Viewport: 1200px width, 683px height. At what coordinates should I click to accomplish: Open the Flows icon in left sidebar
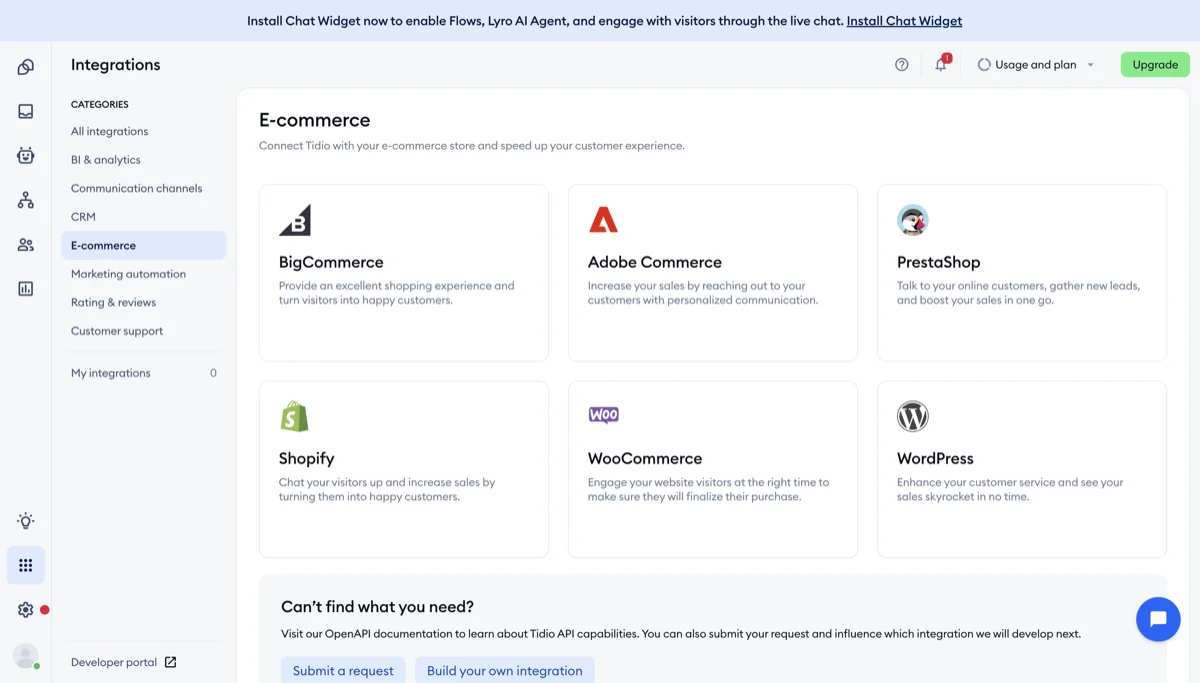click(x=26, y=200)
